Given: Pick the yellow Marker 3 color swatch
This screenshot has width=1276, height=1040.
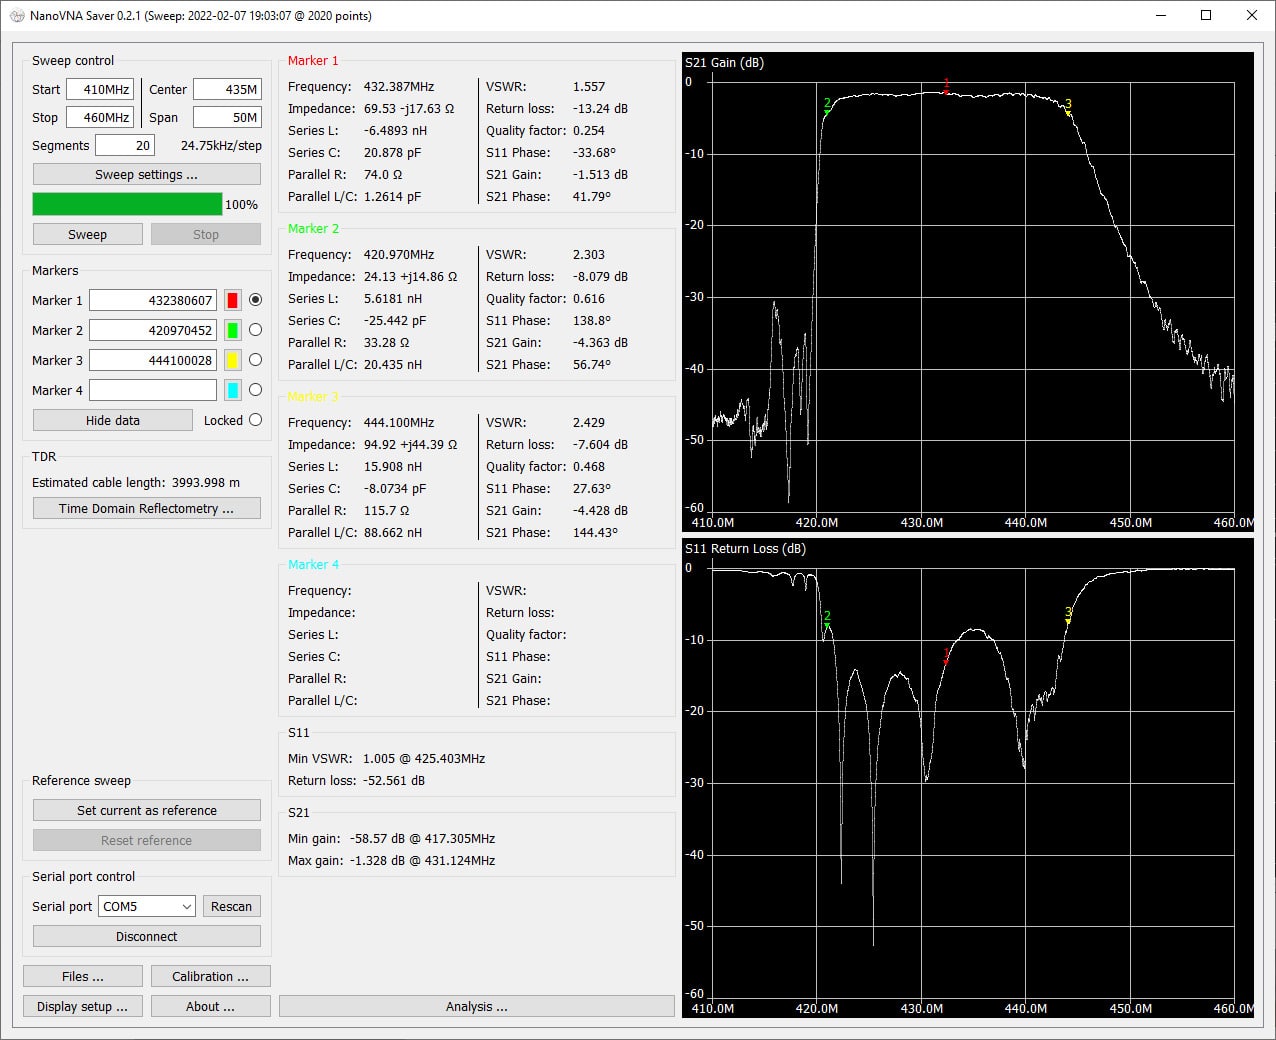Looking at the screenshot, I should coord(233,360).
